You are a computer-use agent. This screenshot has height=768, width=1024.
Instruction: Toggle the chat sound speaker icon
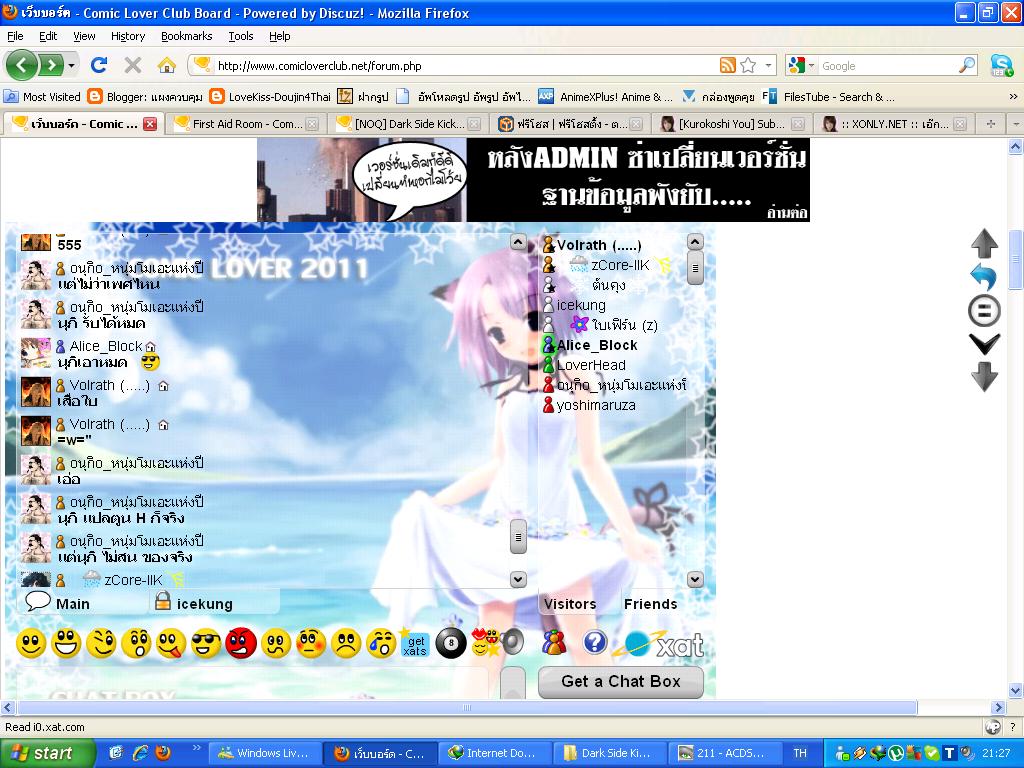click(x=514, y=642)
